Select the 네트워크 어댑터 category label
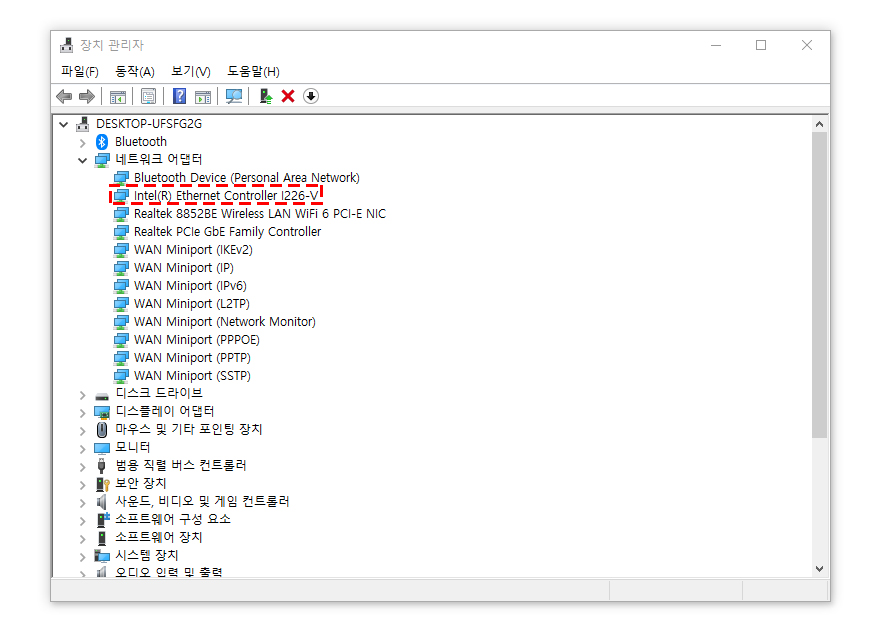This screenshot has height=630, width=880. click(158, 159)
